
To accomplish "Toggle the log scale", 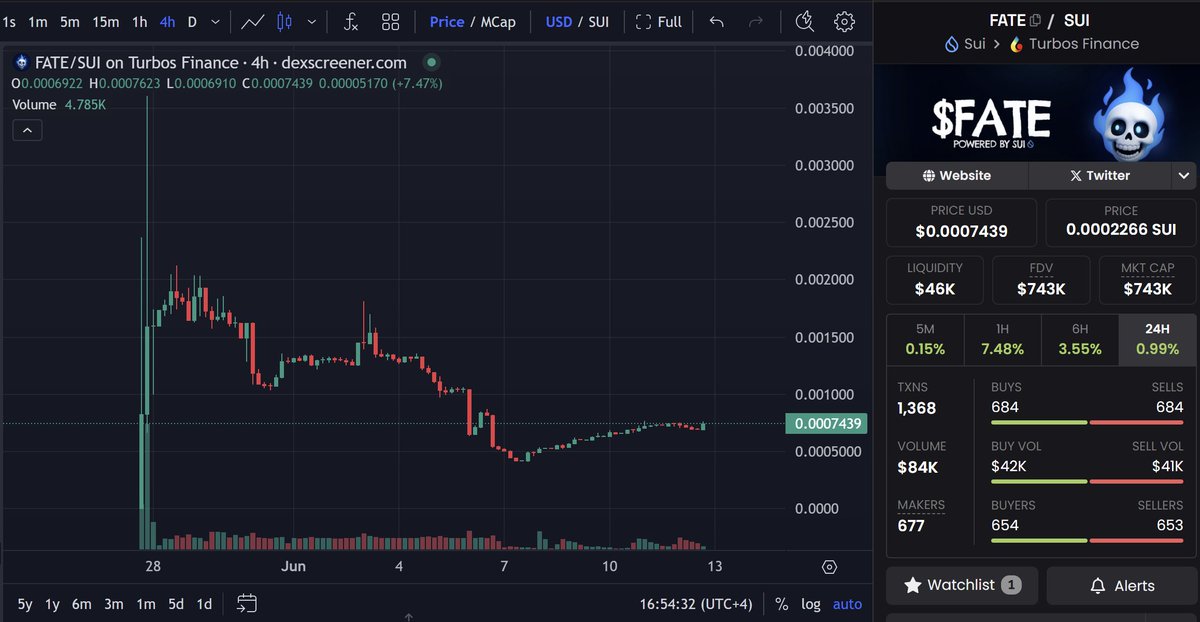I will 811,605.
